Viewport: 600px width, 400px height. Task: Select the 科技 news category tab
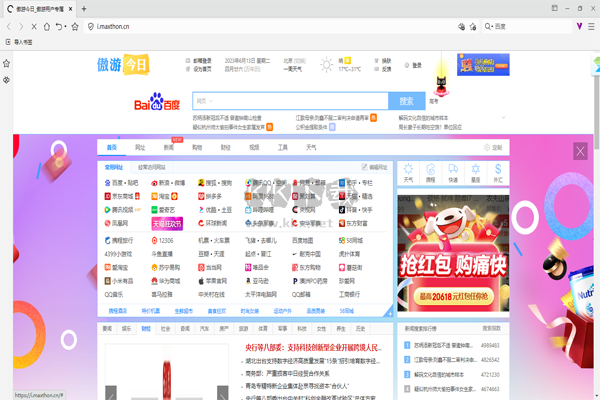tap(302, 329)
